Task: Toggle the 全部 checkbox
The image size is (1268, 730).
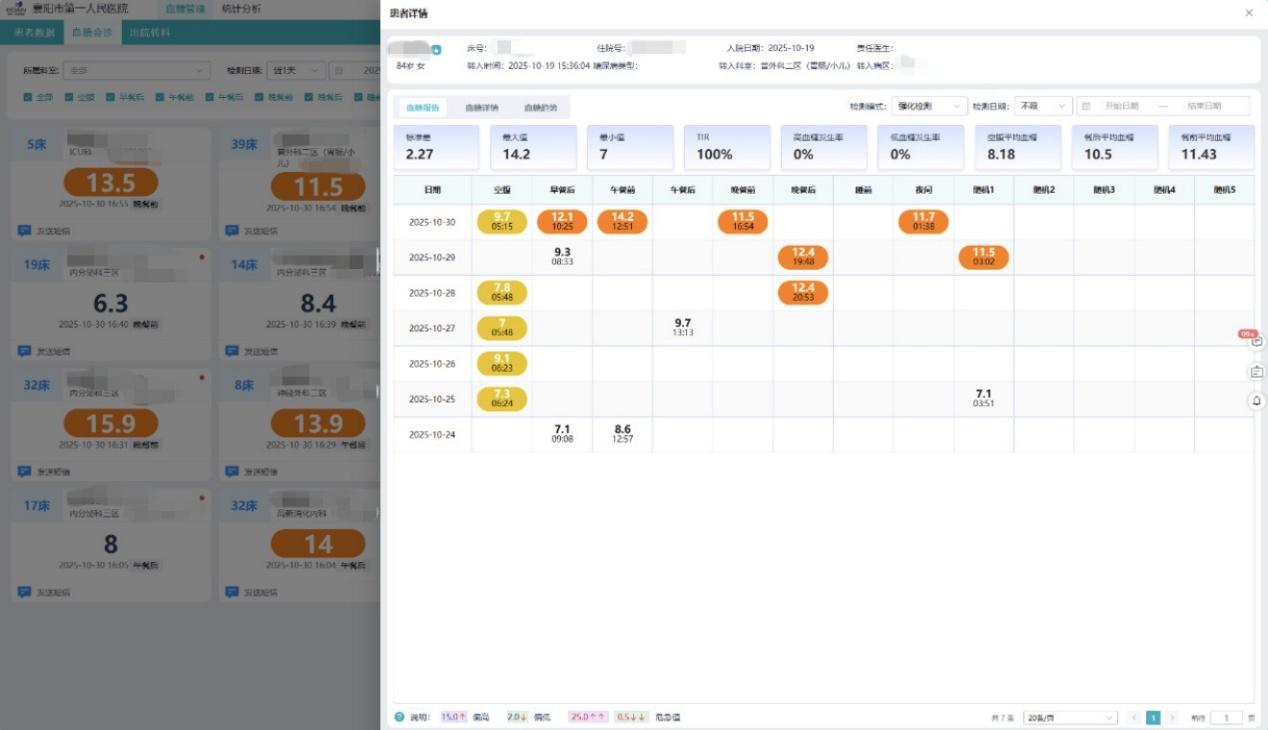Action: click(x=28, y=97)
